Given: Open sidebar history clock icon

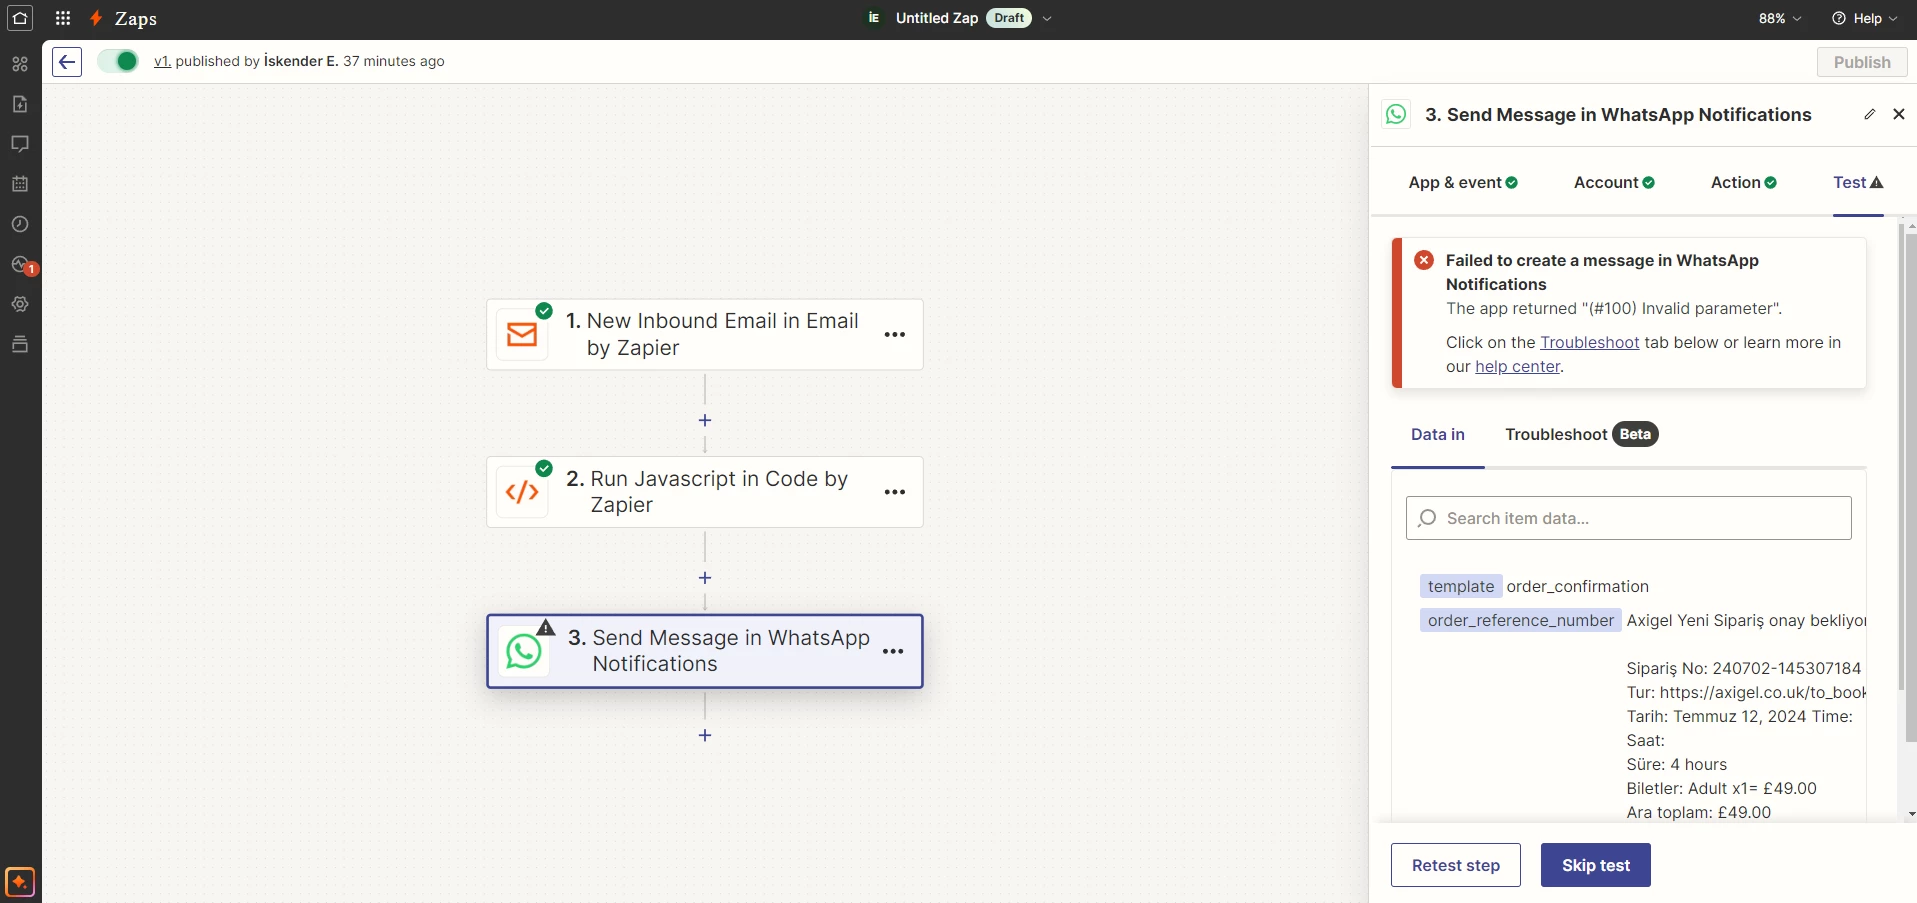Looking at the screenshot, I should pos(20,224).
